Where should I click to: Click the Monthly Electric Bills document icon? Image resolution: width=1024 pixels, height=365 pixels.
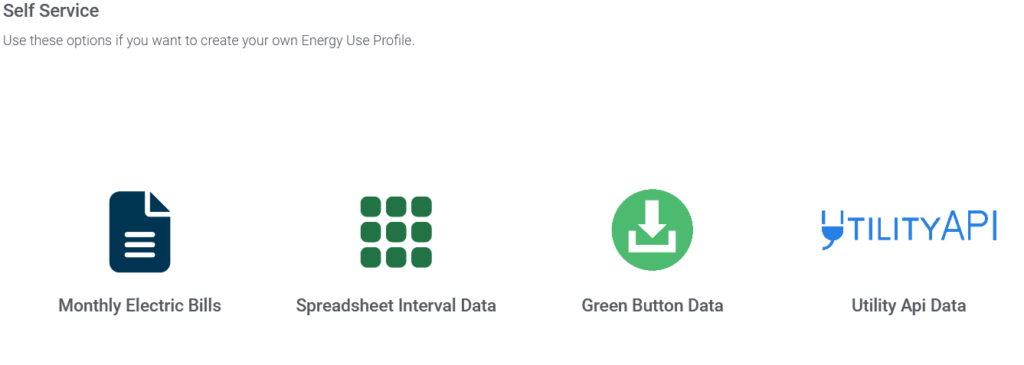(x=140, y=232)
